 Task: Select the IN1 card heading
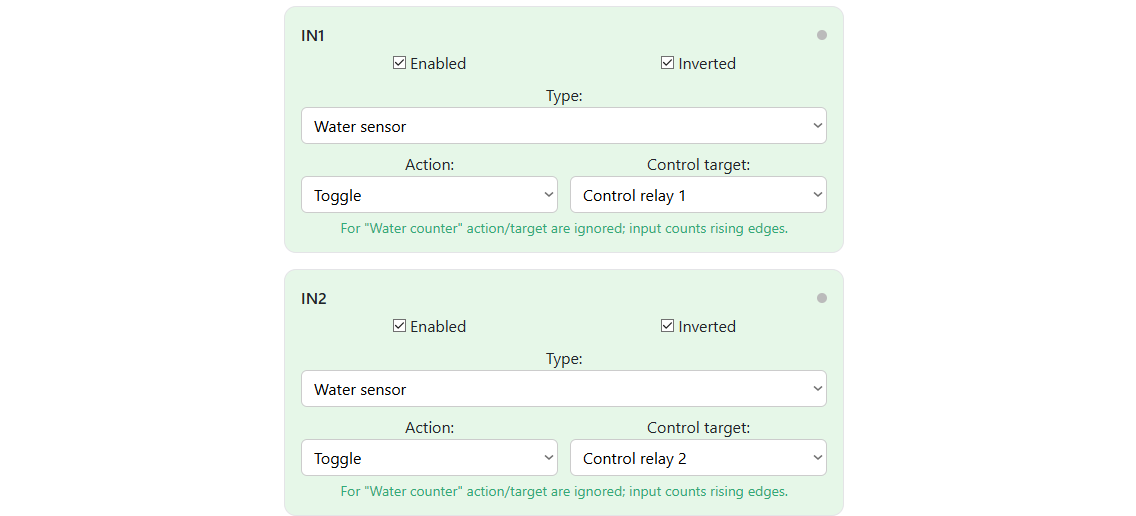point(313,36)
